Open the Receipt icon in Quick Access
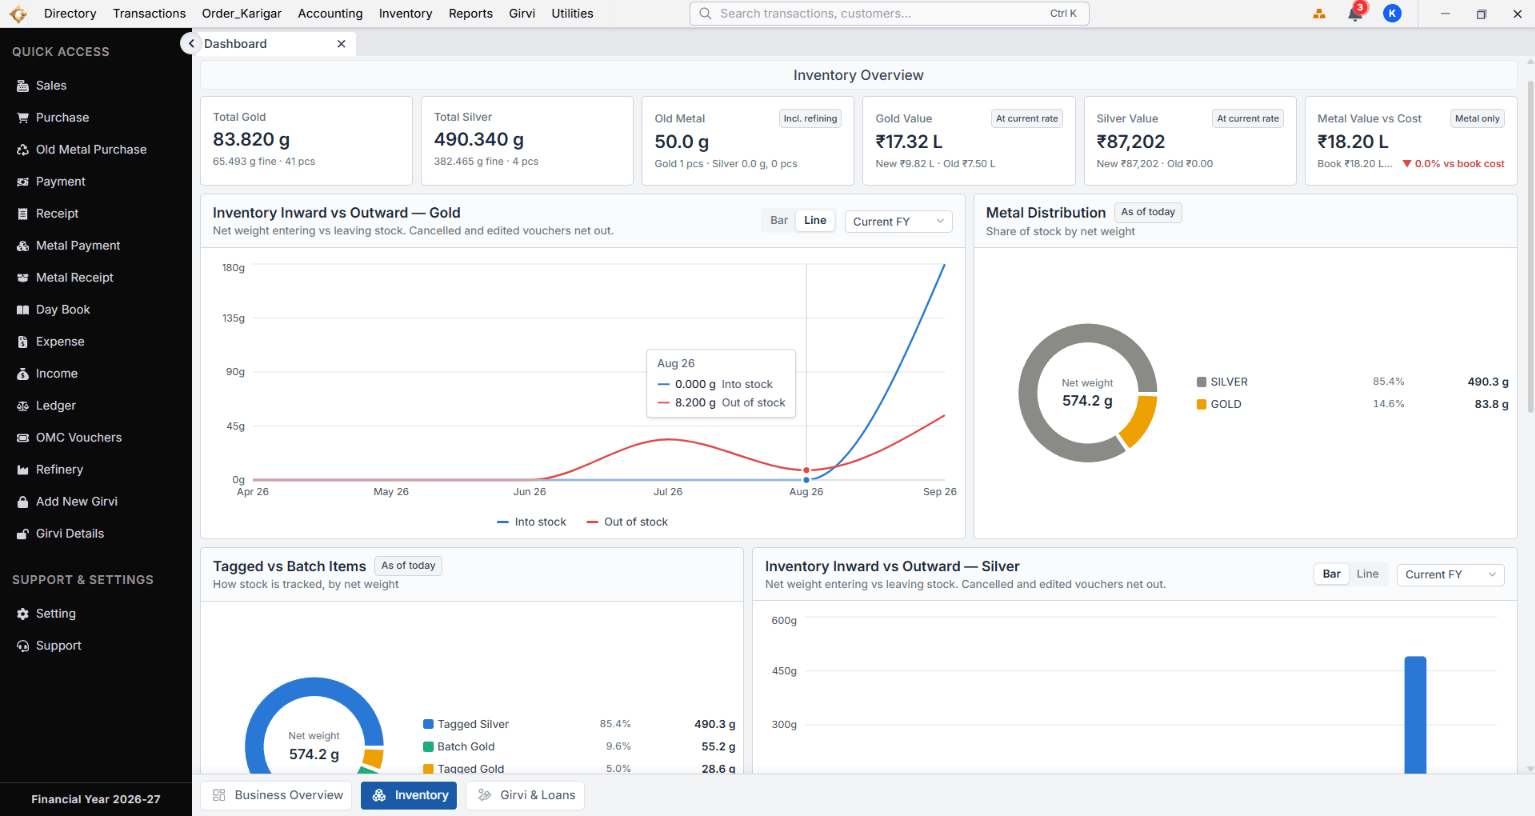This screenshot has height=816, width=1535. (x=23, y=214)
